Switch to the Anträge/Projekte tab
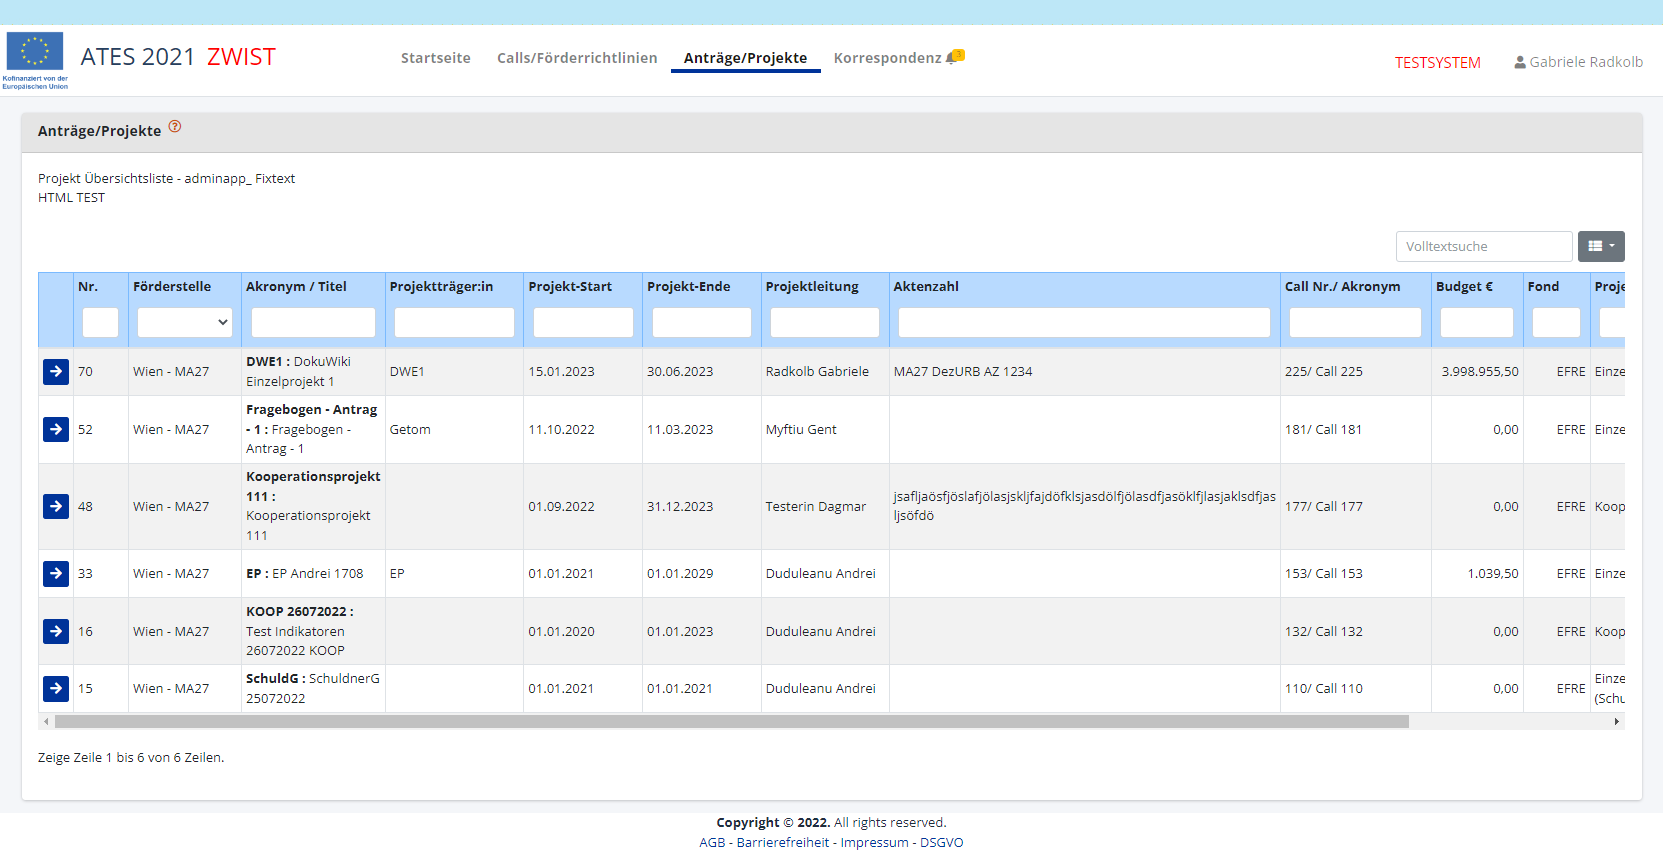The width and height of the screenshot is (1663, 850). click(745, 58)
